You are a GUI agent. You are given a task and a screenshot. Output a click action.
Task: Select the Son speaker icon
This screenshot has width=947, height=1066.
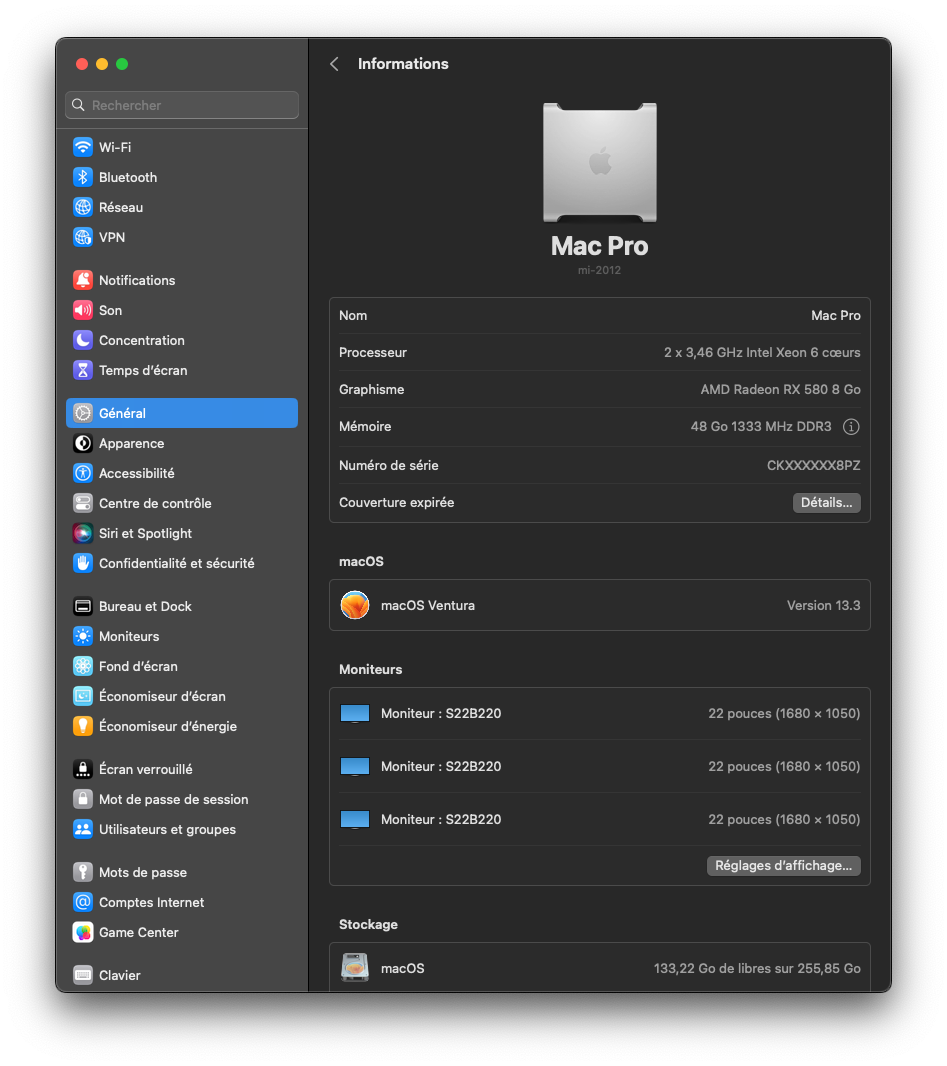tap(83, 310)
